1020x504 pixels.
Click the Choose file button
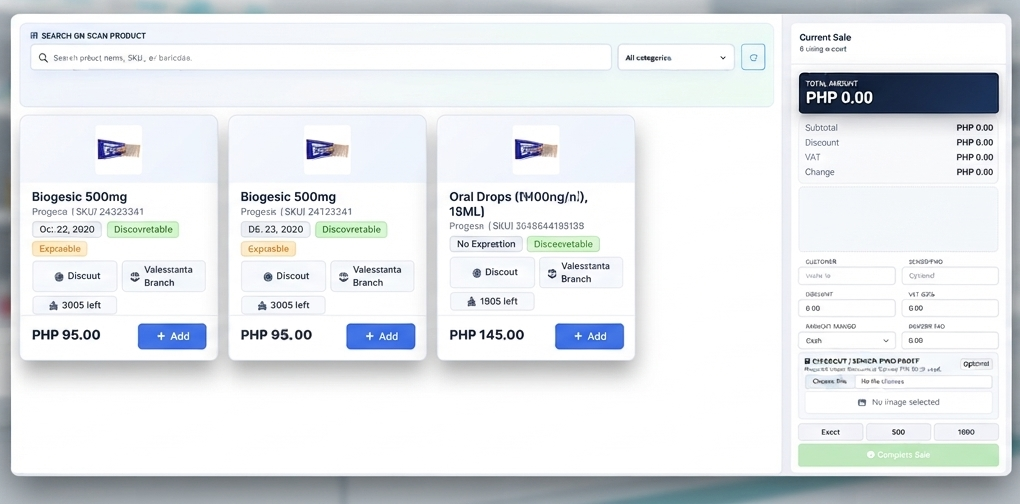(x=830, y=382)
